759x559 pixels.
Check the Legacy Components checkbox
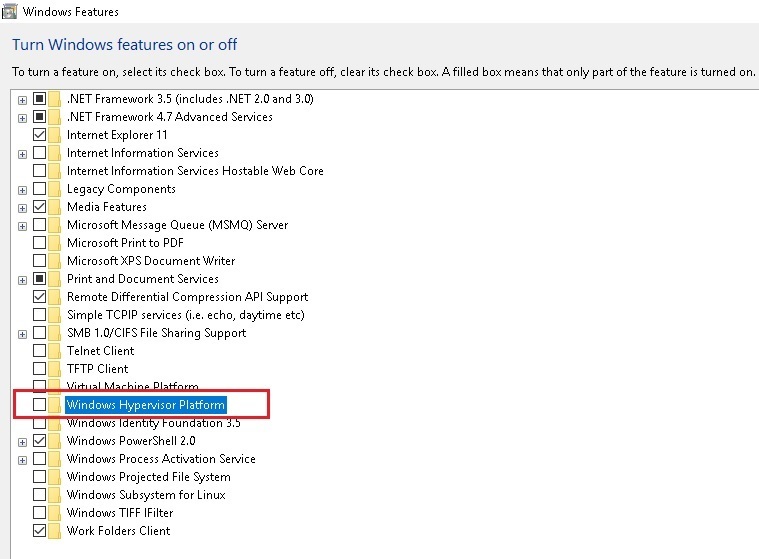click(x=40, y=188)
